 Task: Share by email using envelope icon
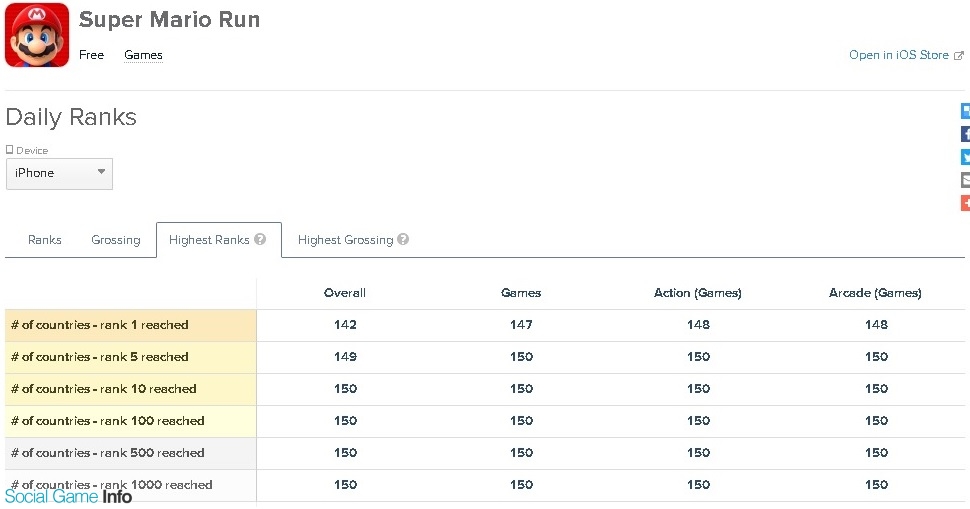click(x=965, y=180)
